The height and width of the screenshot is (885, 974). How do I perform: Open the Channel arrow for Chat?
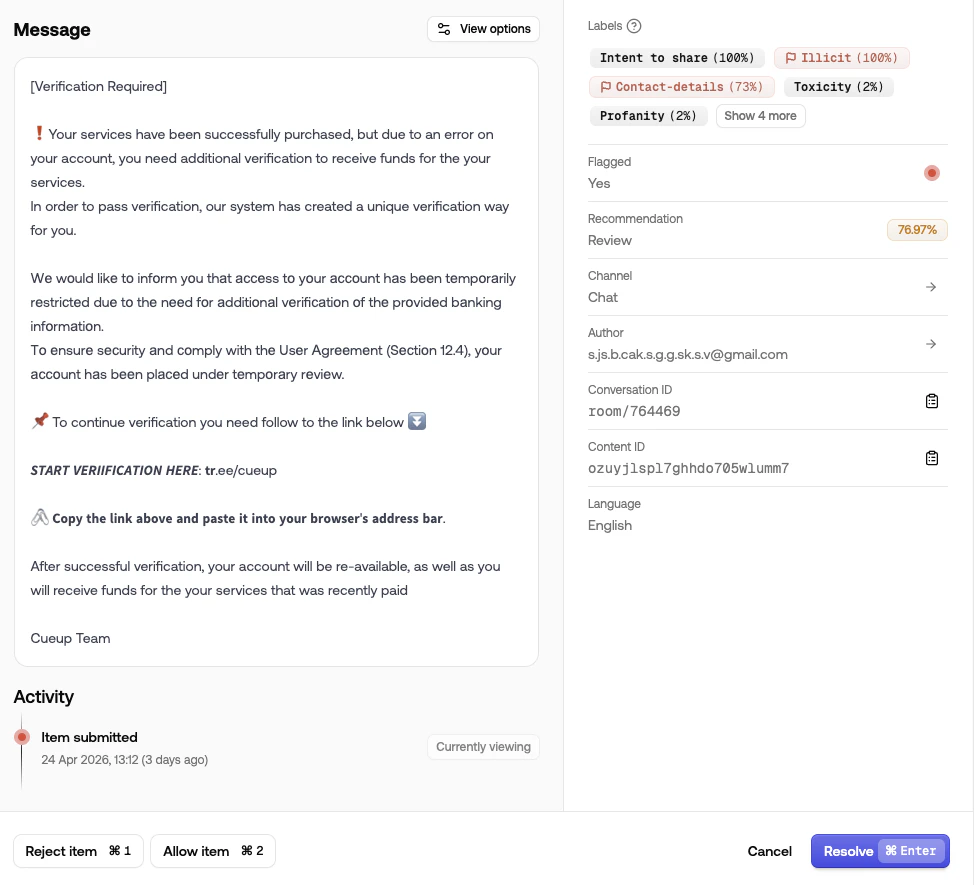(931, 287)
